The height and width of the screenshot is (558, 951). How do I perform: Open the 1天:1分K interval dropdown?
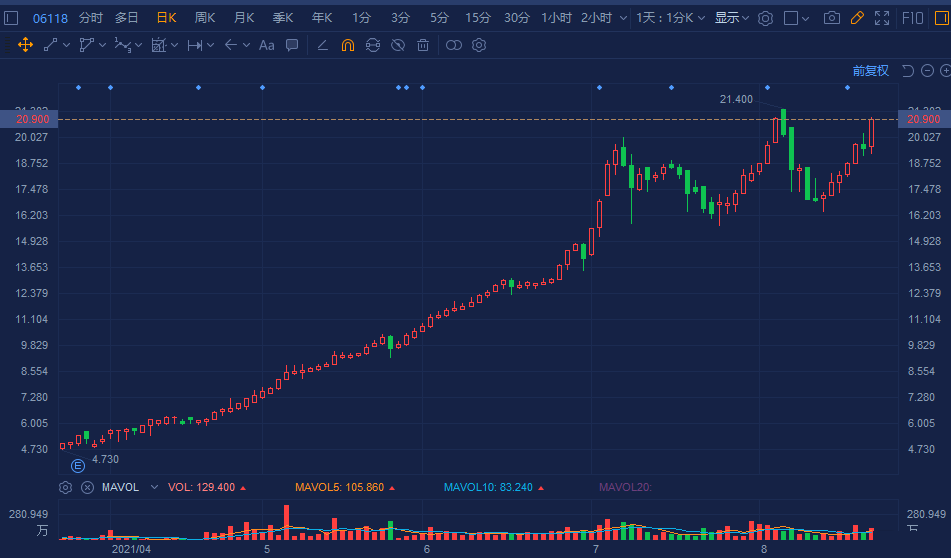(x=671, y=18)
